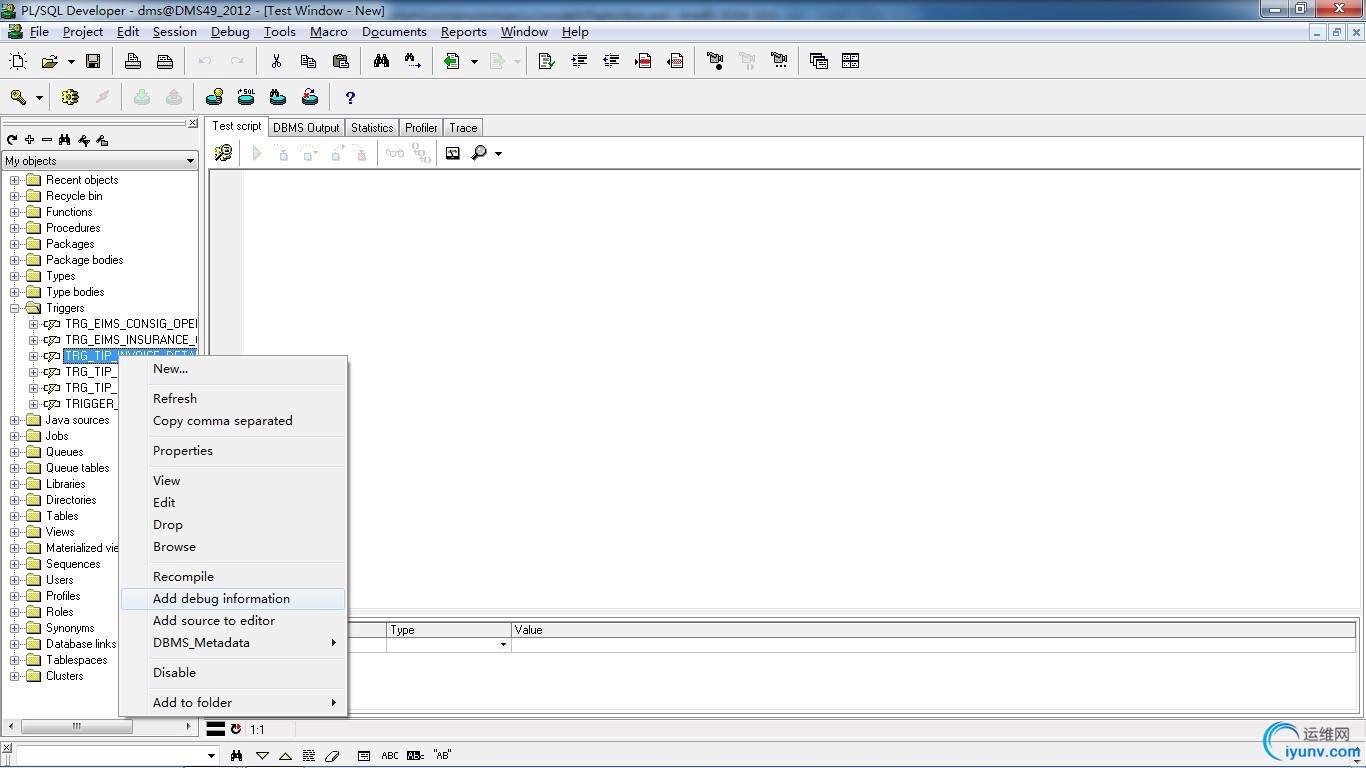
Task: Click the Find binoculars icon in main toolbar
Action: (x=381, y=61)
